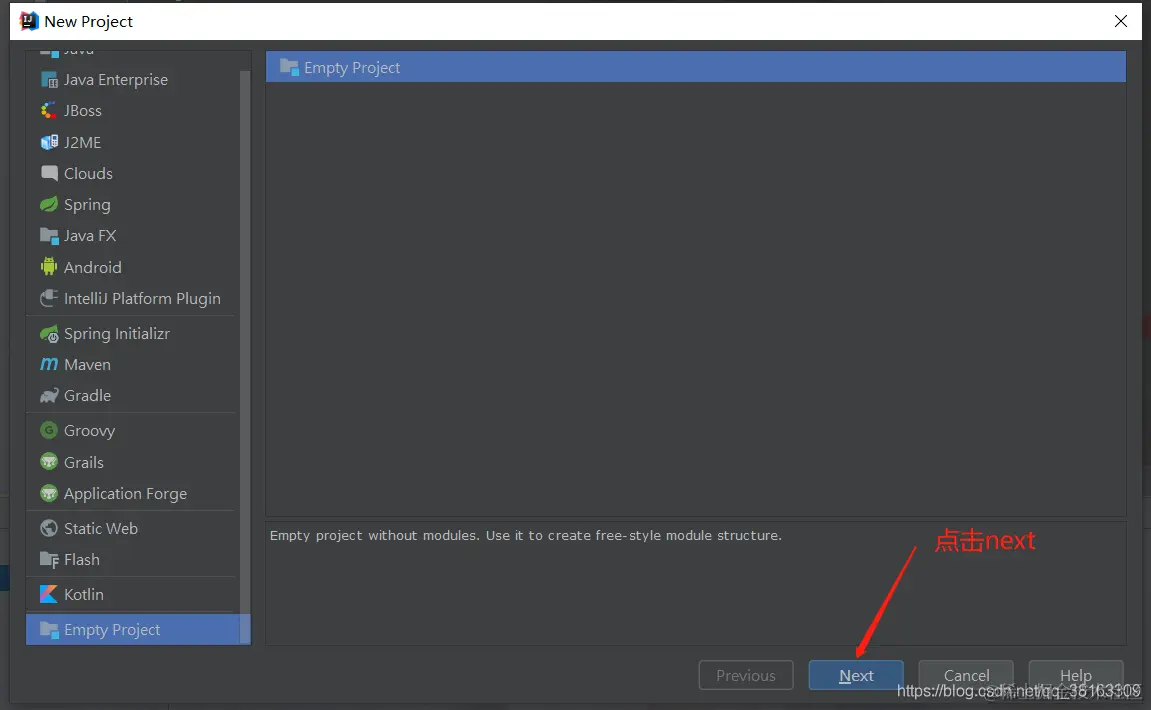Select Static Web project type
Screen dimensions: 1151x710
132,528
